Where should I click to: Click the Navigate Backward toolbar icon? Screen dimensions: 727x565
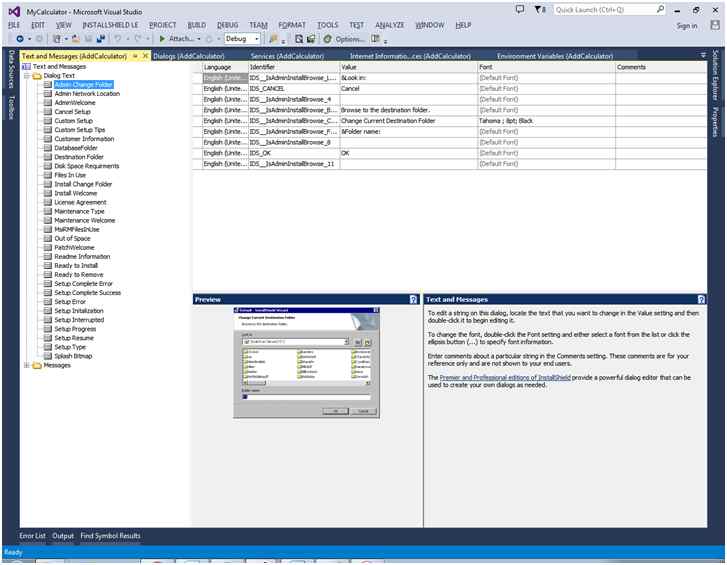click(19, 39)
